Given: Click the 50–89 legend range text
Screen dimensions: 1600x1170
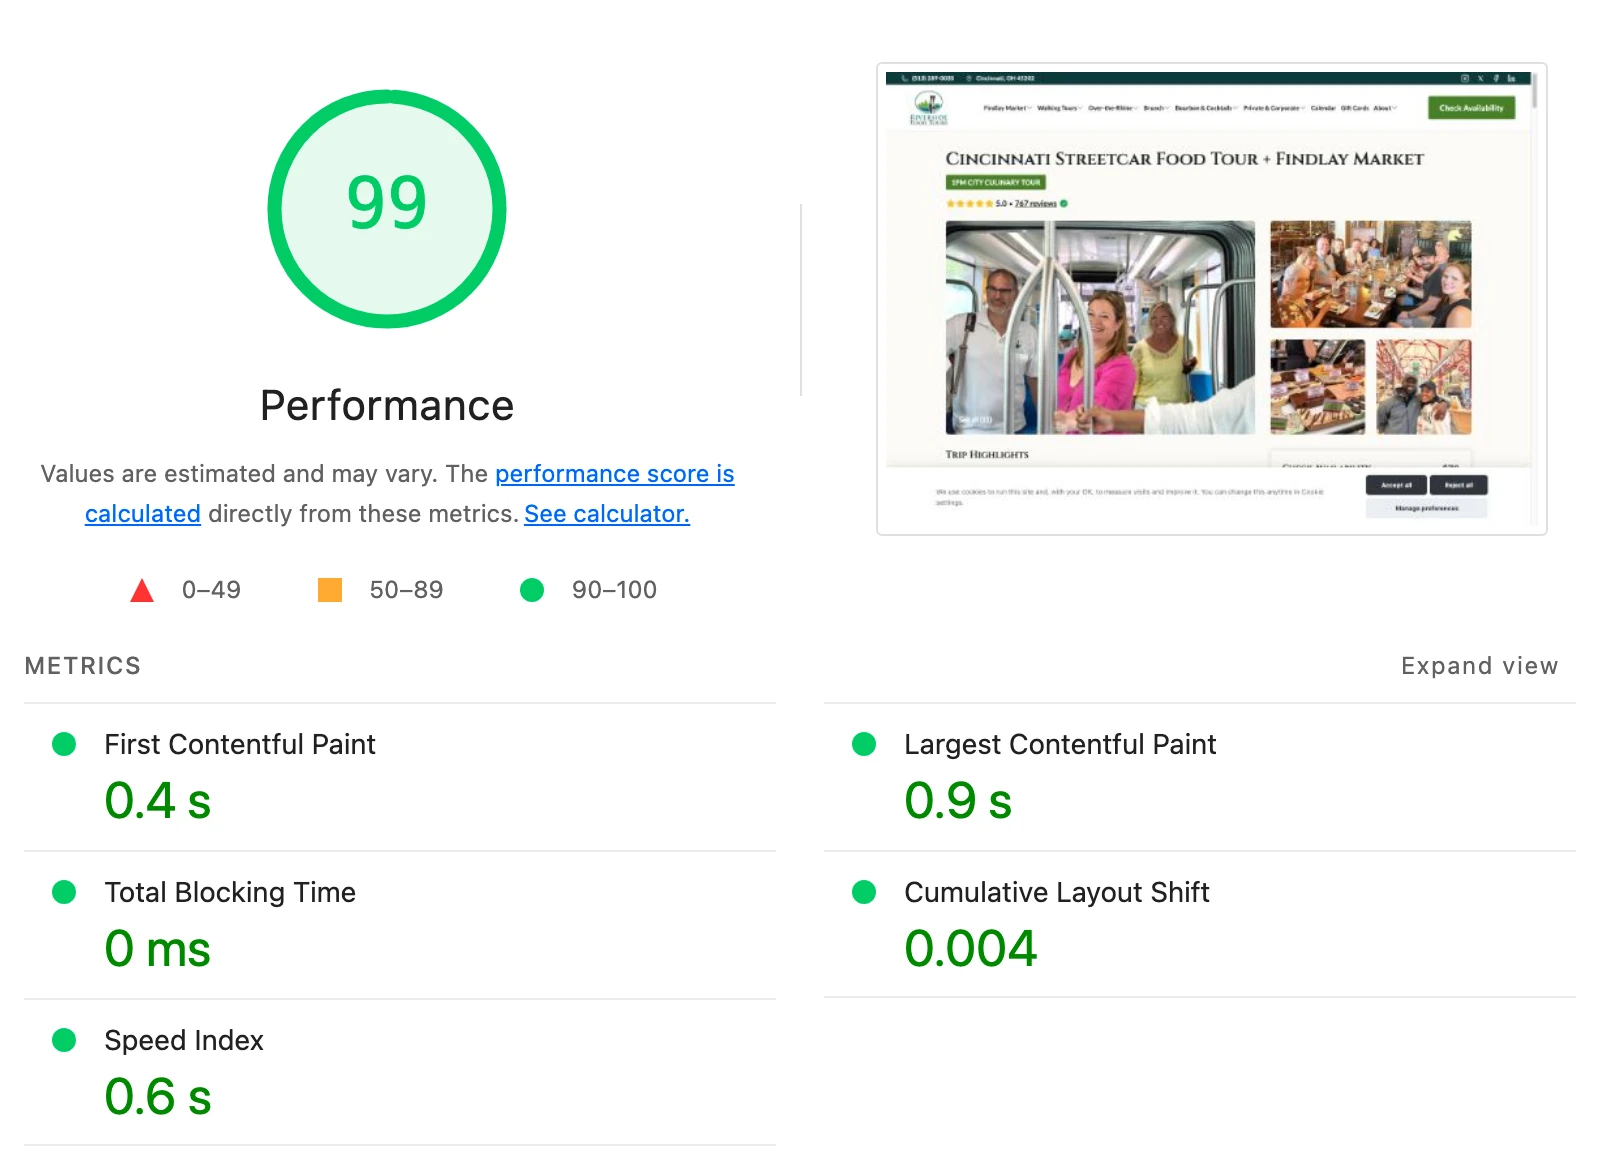Looking at the screenshot, I should coord(406,590).
